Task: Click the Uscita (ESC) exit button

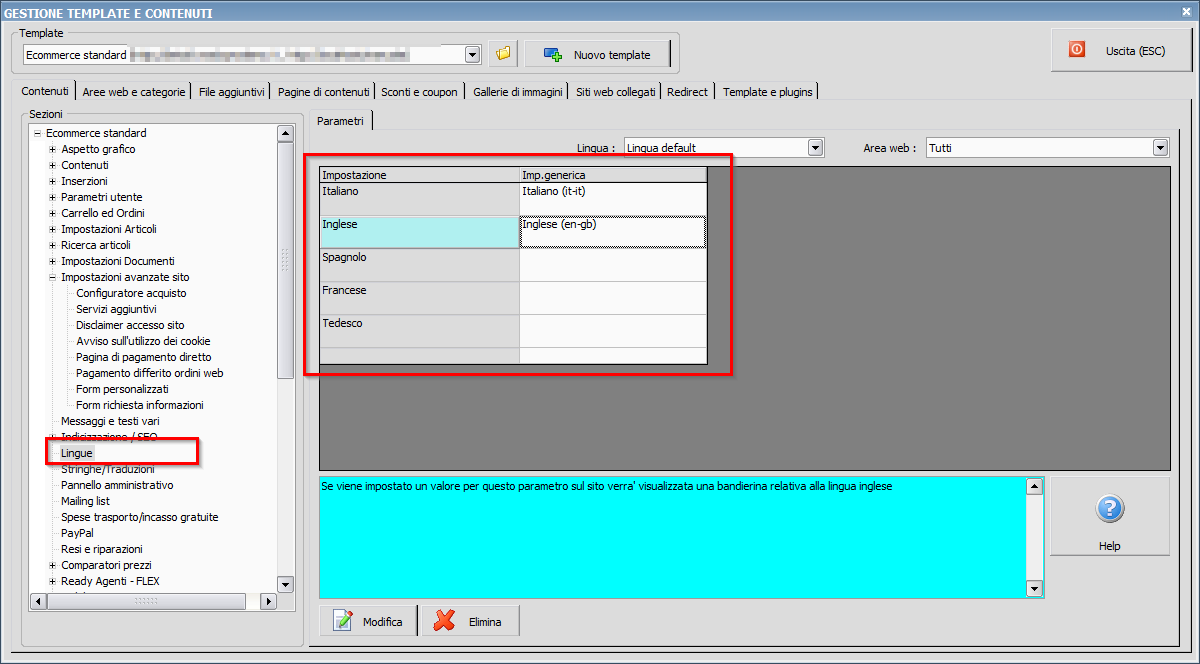Action: [1120, 50]
